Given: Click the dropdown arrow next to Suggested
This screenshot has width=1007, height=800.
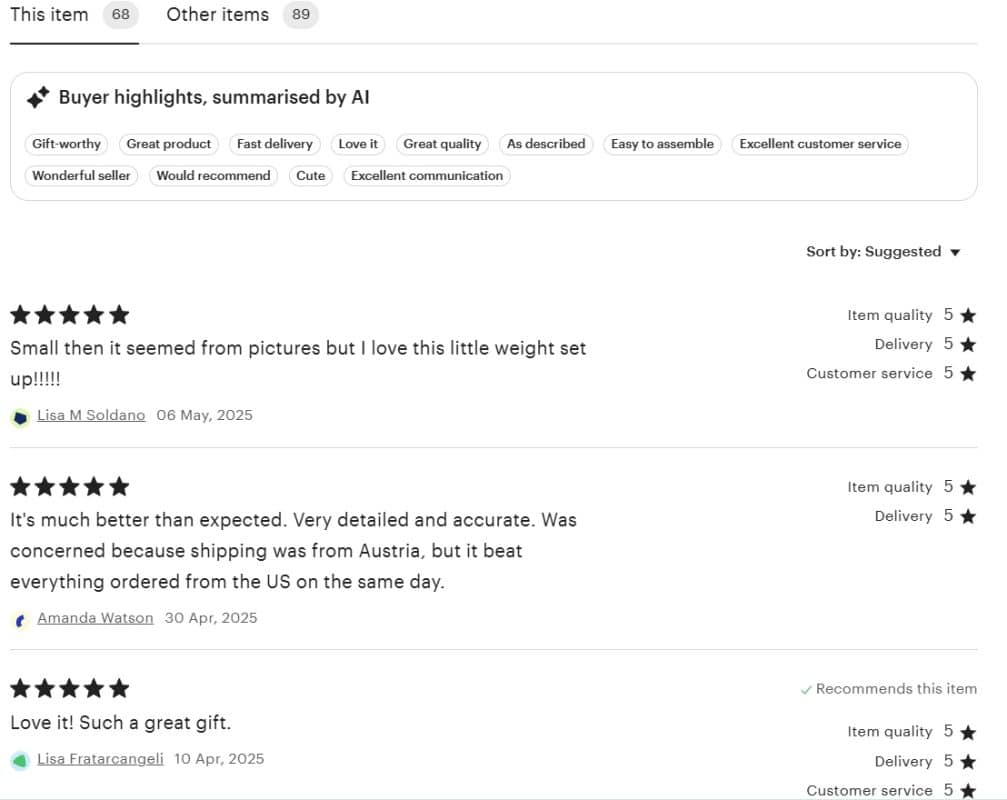Looking at the screenshot, I should 955,252.
